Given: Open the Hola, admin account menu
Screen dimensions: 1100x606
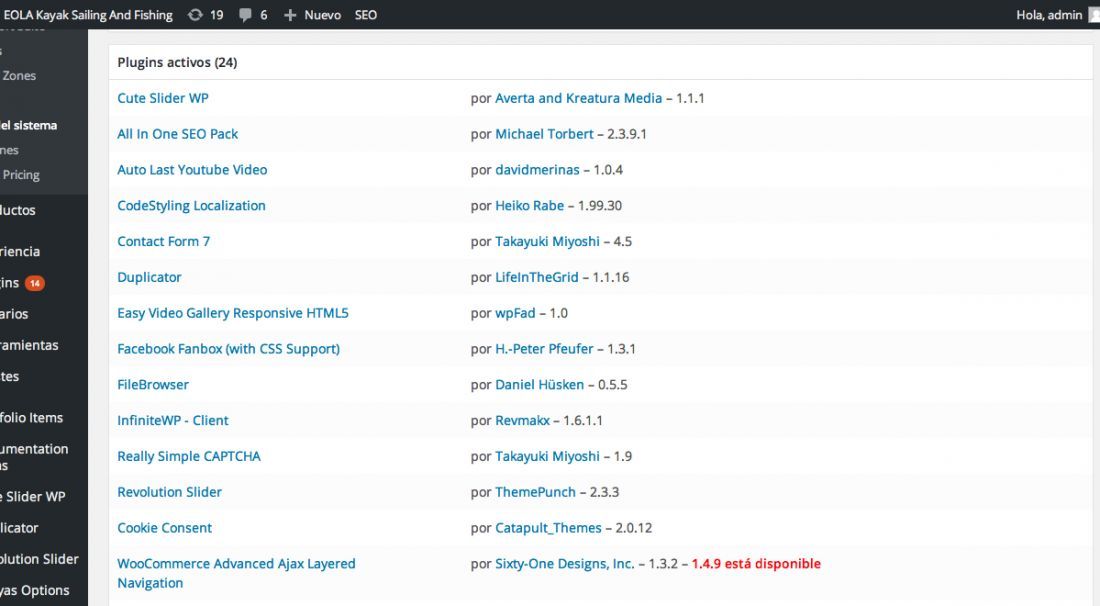Looking at the screenshot, I should click(x=1049, y=15).
